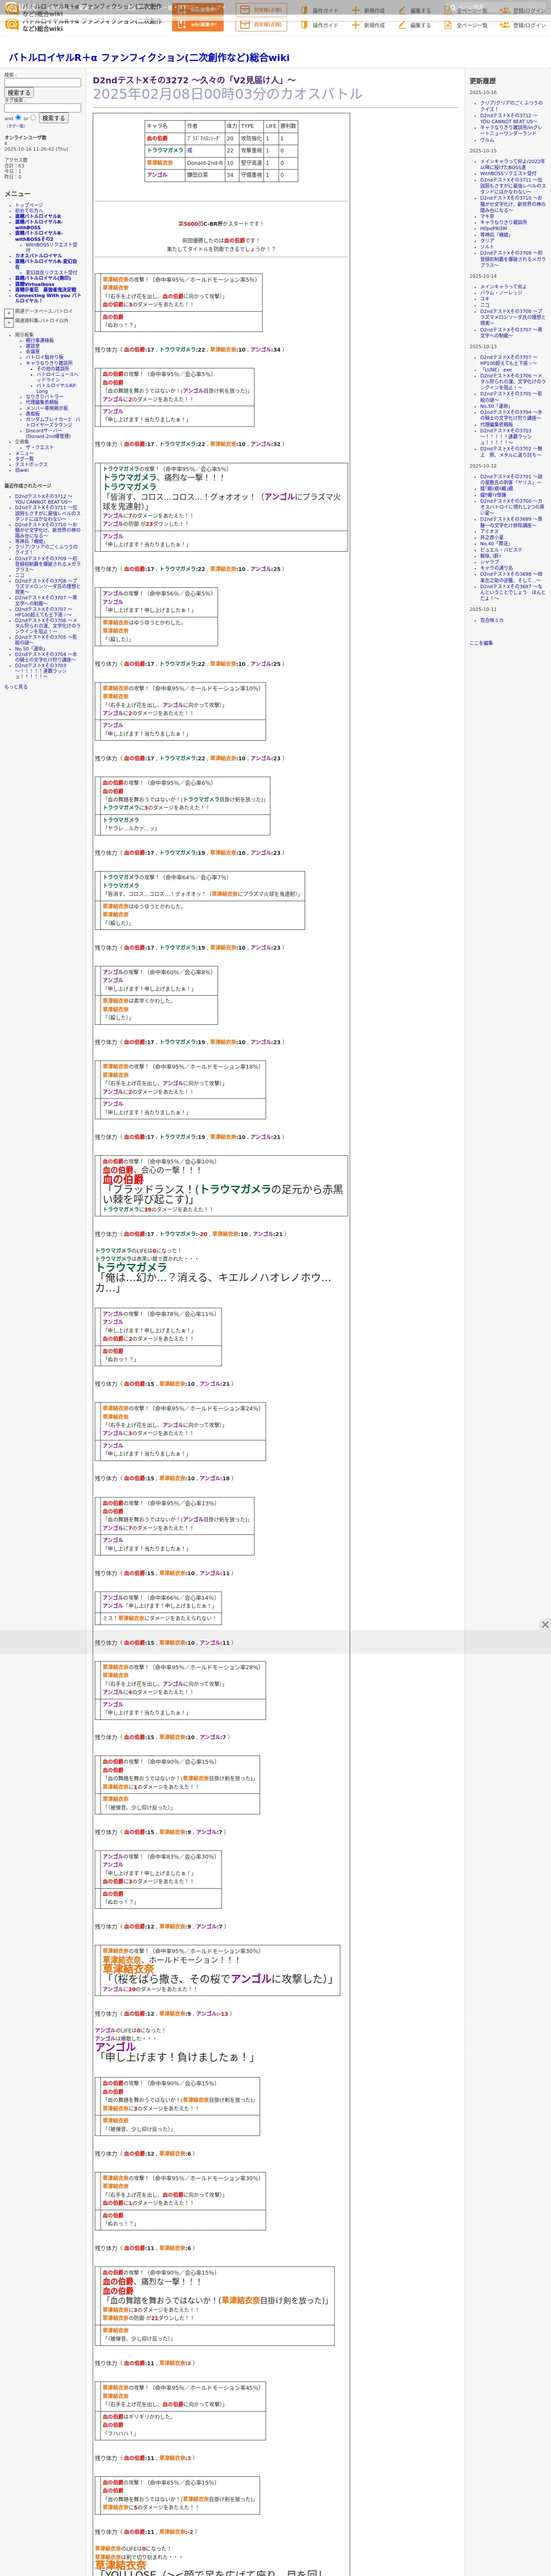This screenshot has height=2576, width=551.
Task: Open バトロイ駄弁り板 board link
Action: tap(44, 357)
